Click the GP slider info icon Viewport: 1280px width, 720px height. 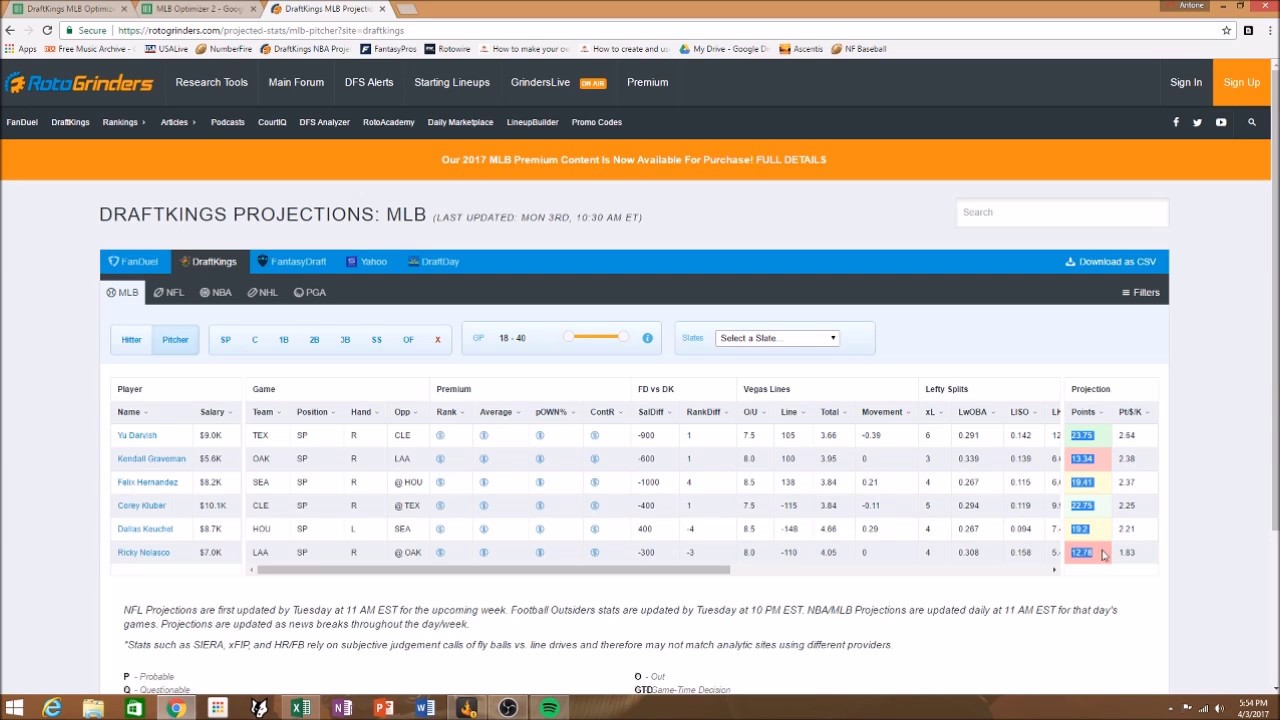click(x=647, y=338)
